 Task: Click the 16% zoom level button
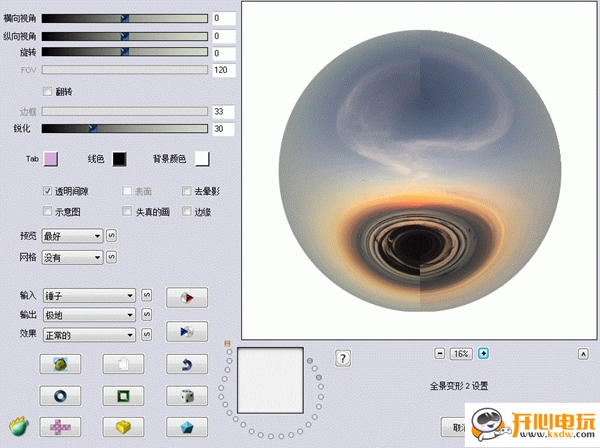tap(461, 354)
